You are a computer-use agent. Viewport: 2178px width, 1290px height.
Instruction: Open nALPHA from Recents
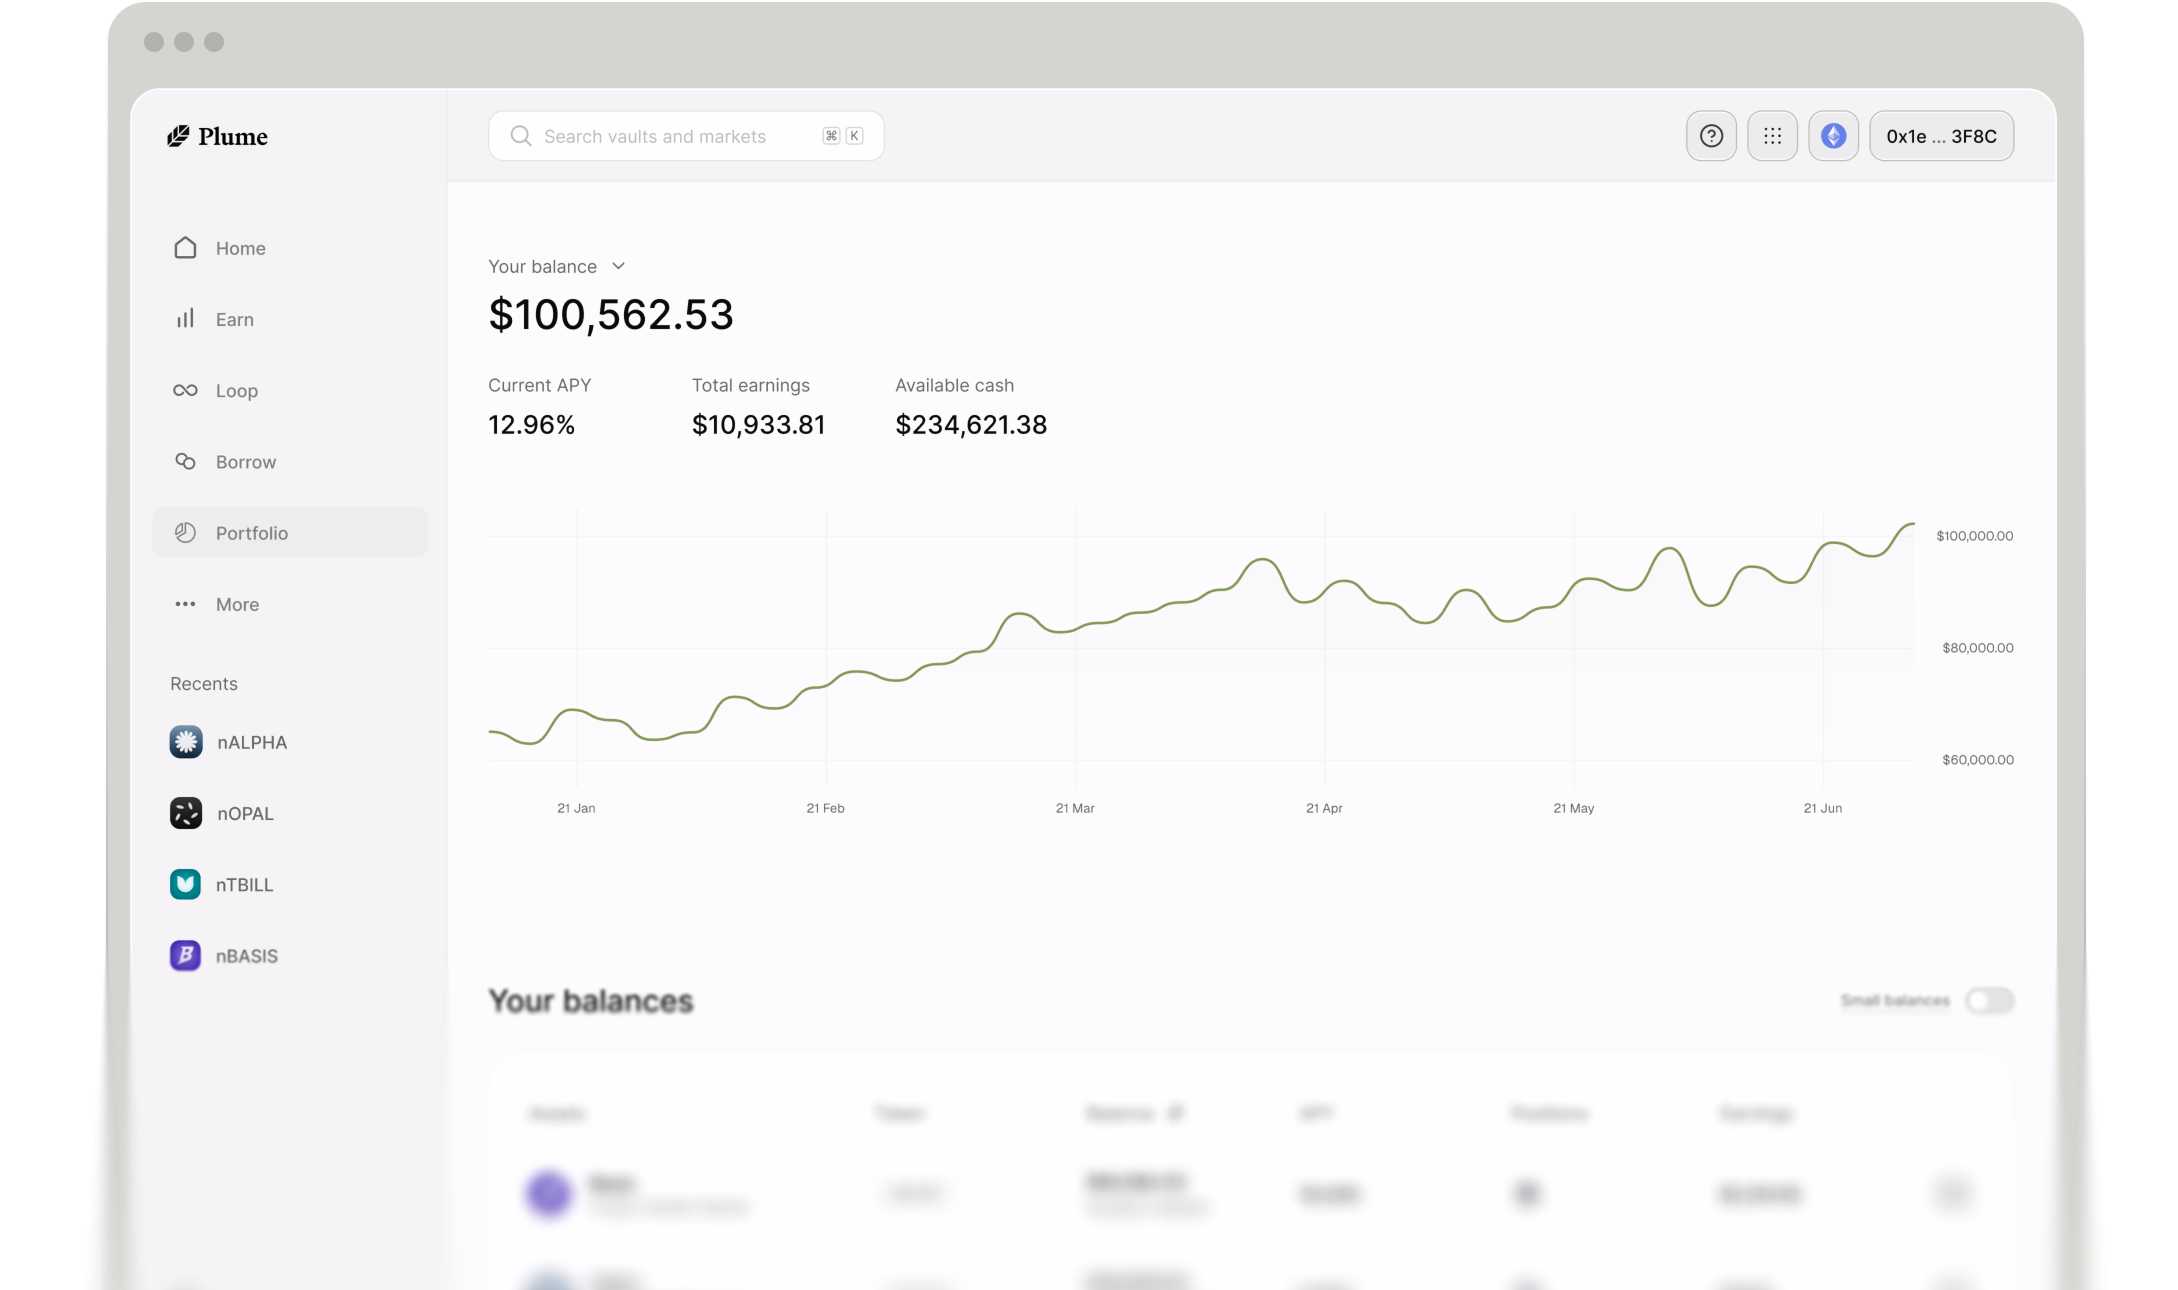[x=229, y=742]
